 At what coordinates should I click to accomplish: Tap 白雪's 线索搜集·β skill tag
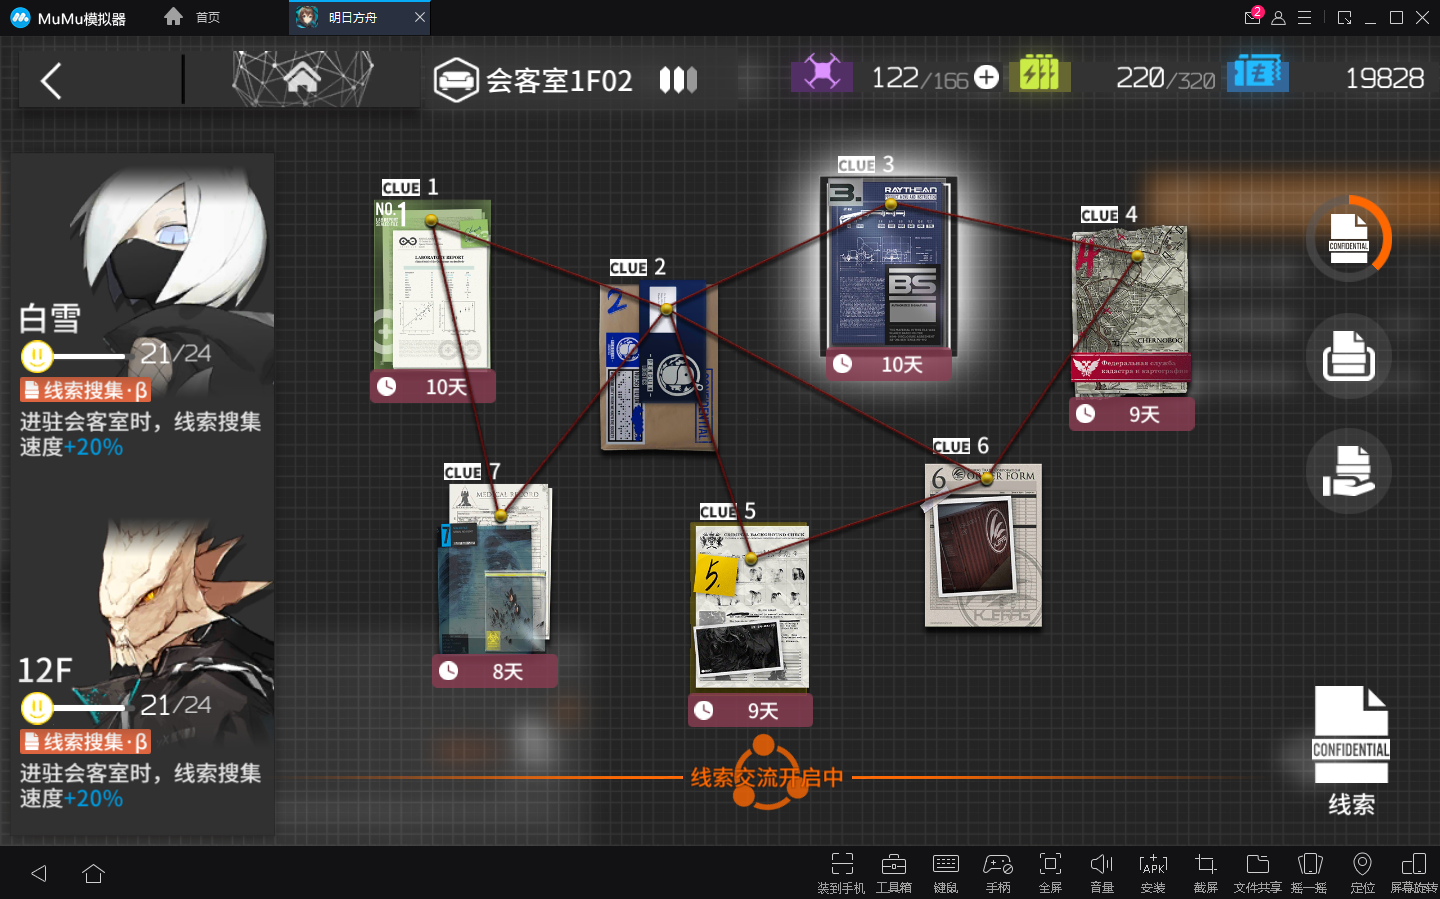[86, 390]
